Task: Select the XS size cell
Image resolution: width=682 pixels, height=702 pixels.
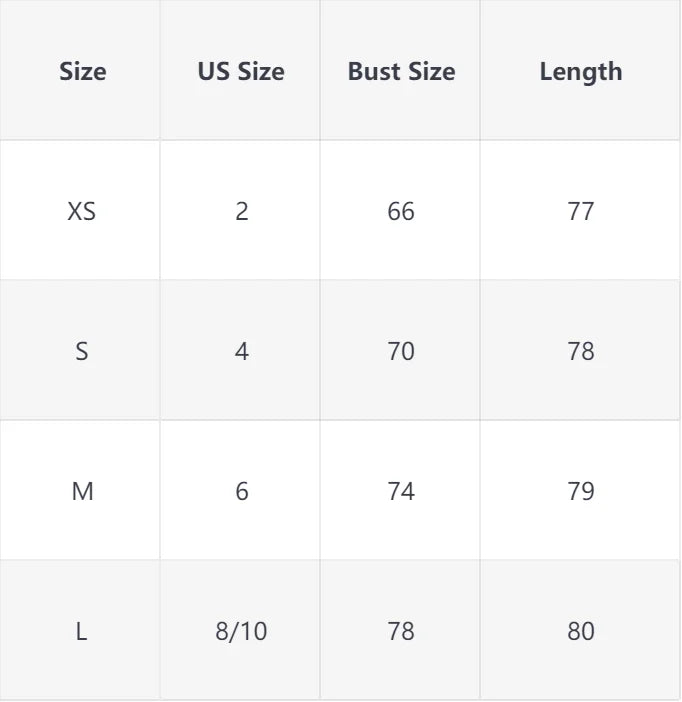Action: click(82, 212)
